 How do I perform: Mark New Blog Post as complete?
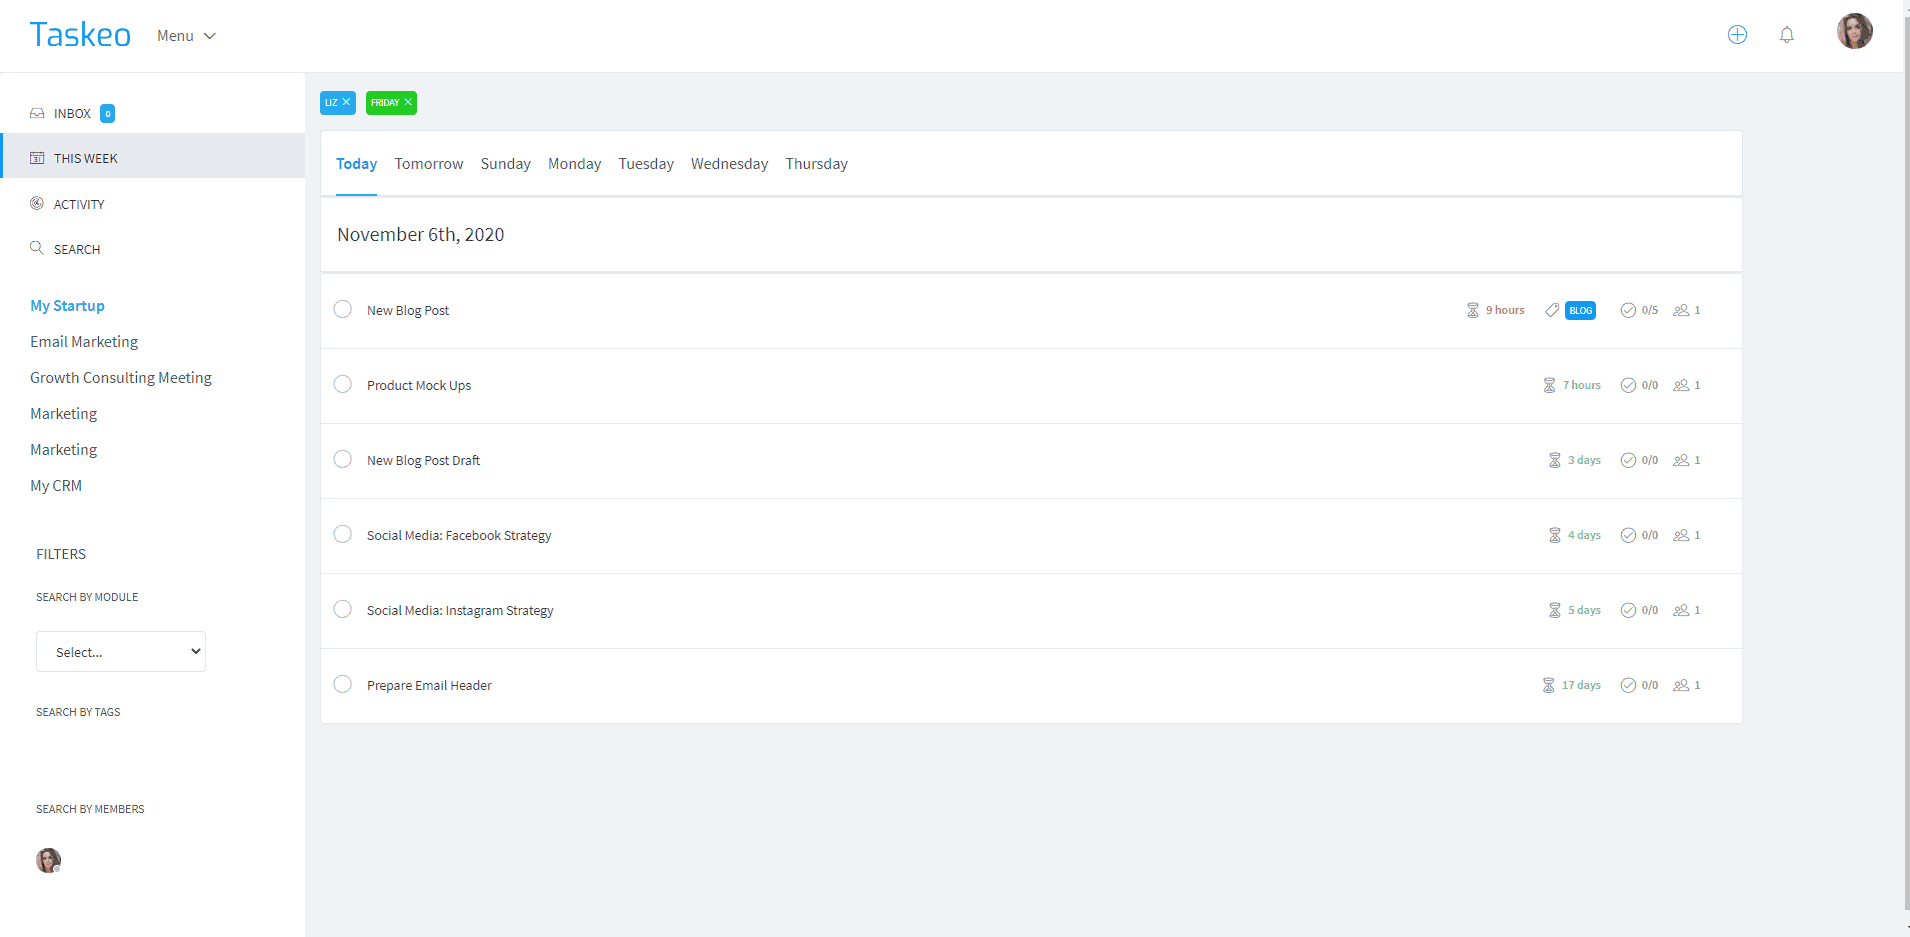click(343, 309)
